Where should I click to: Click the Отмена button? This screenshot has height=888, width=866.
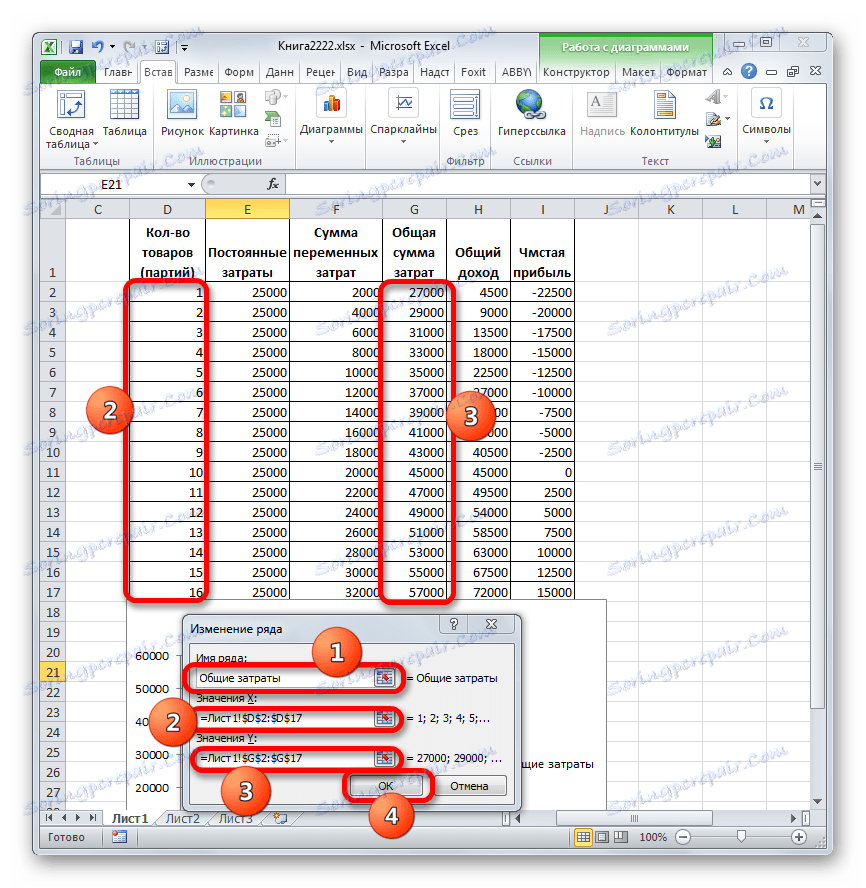click(x=469, y=785)
